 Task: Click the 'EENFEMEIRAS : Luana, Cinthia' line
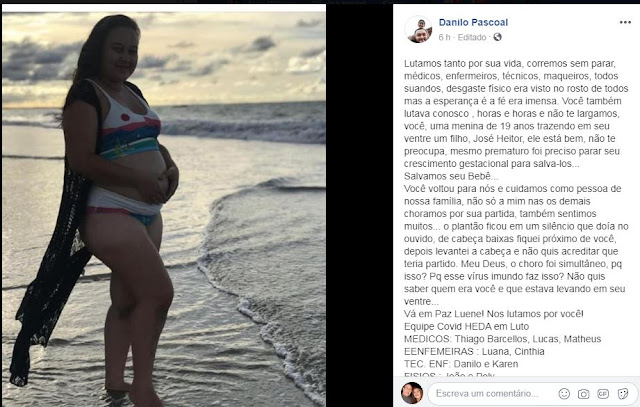pos(474,351)
